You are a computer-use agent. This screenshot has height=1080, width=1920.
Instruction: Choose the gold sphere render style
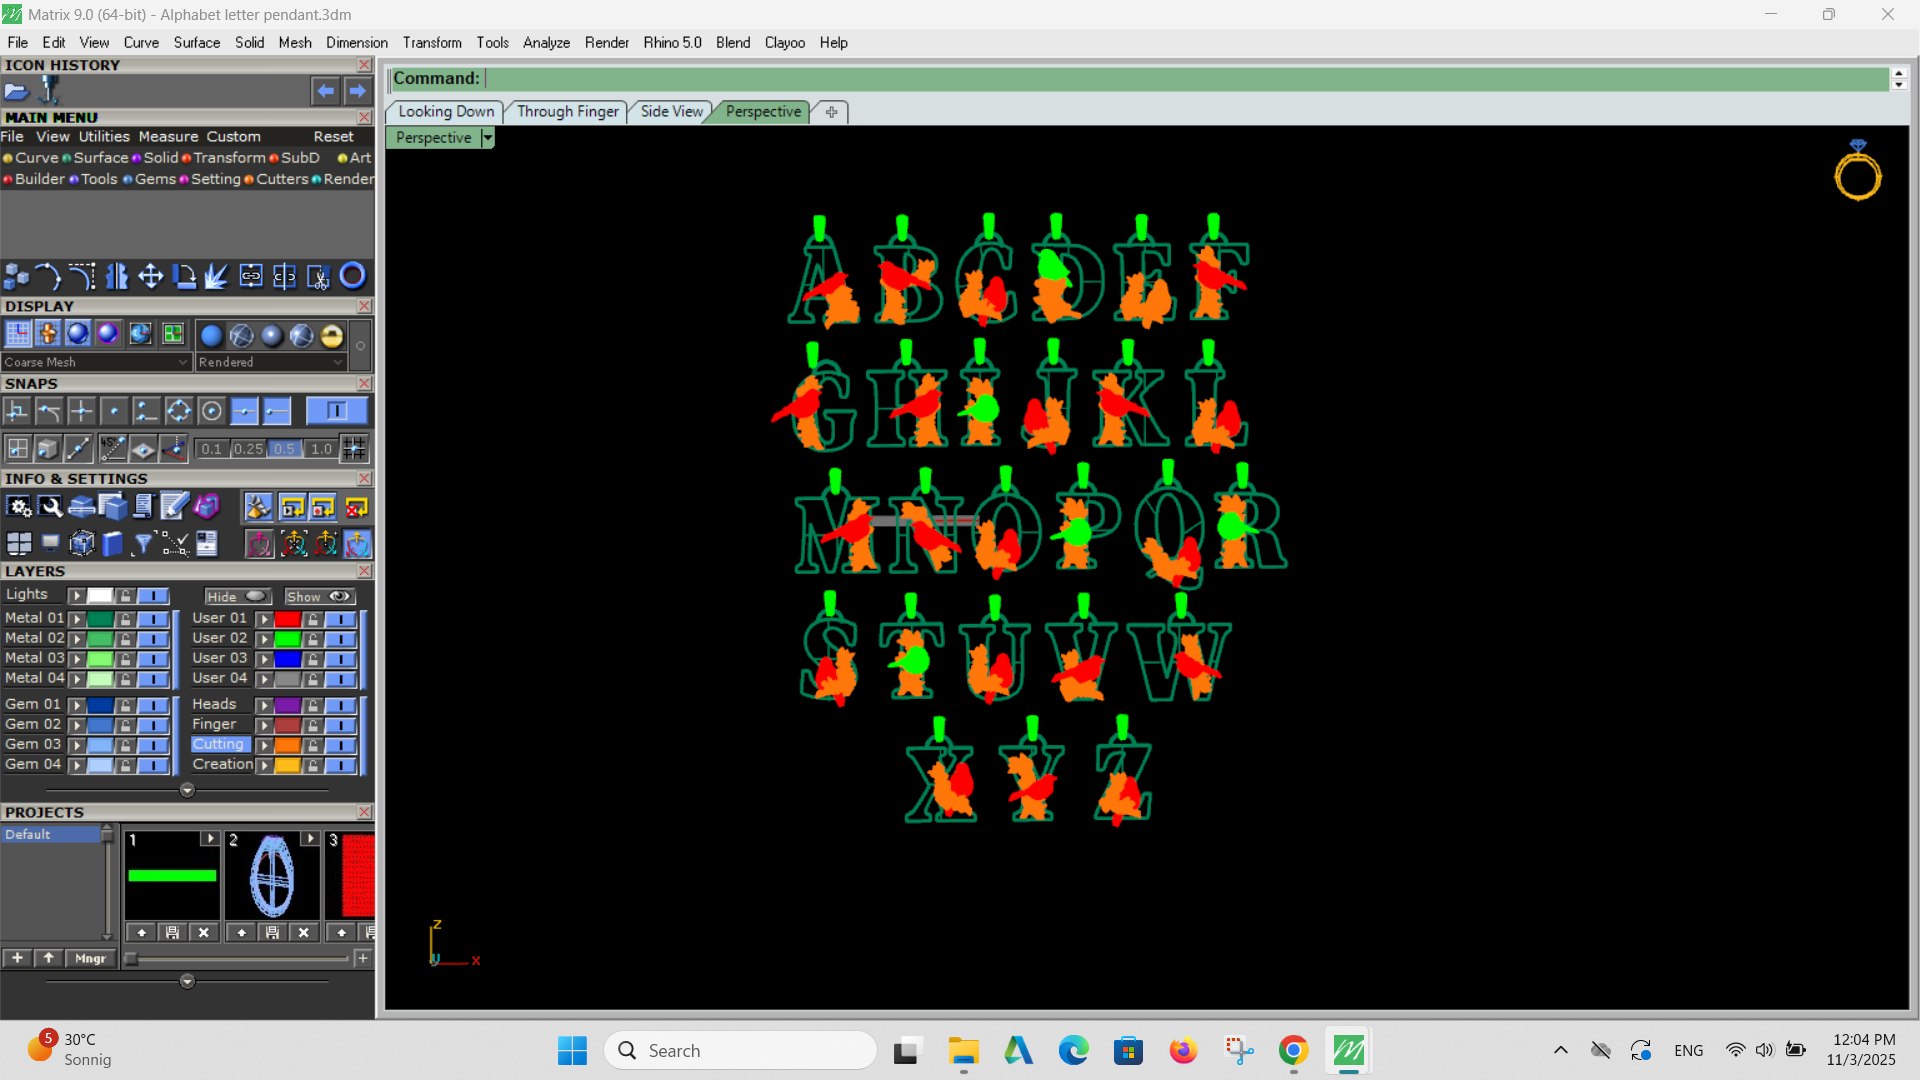tap(332, 335)
